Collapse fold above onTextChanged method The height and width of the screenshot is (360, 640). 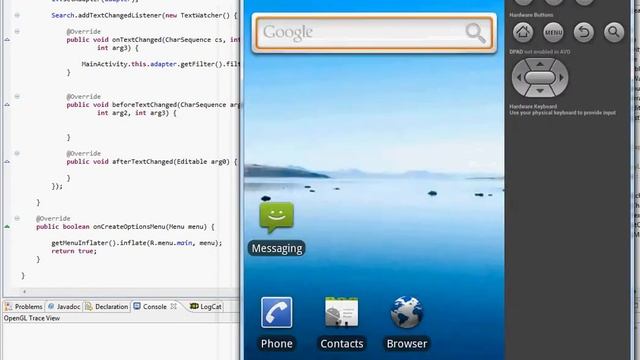pos(17,31)
